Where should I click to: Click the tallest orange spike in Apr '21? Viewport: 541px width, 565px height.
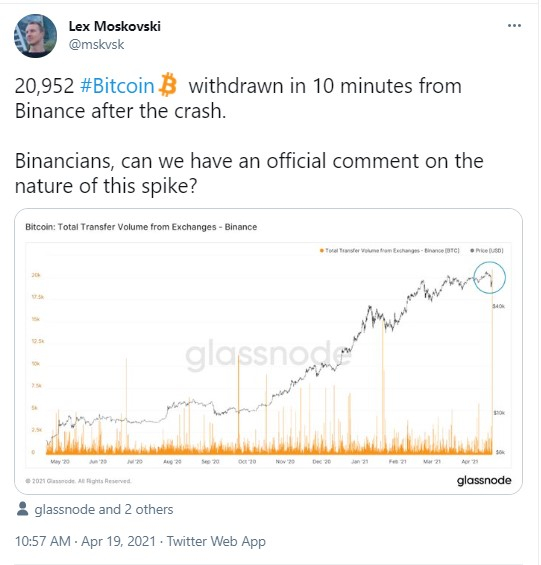tap(492, 360)
